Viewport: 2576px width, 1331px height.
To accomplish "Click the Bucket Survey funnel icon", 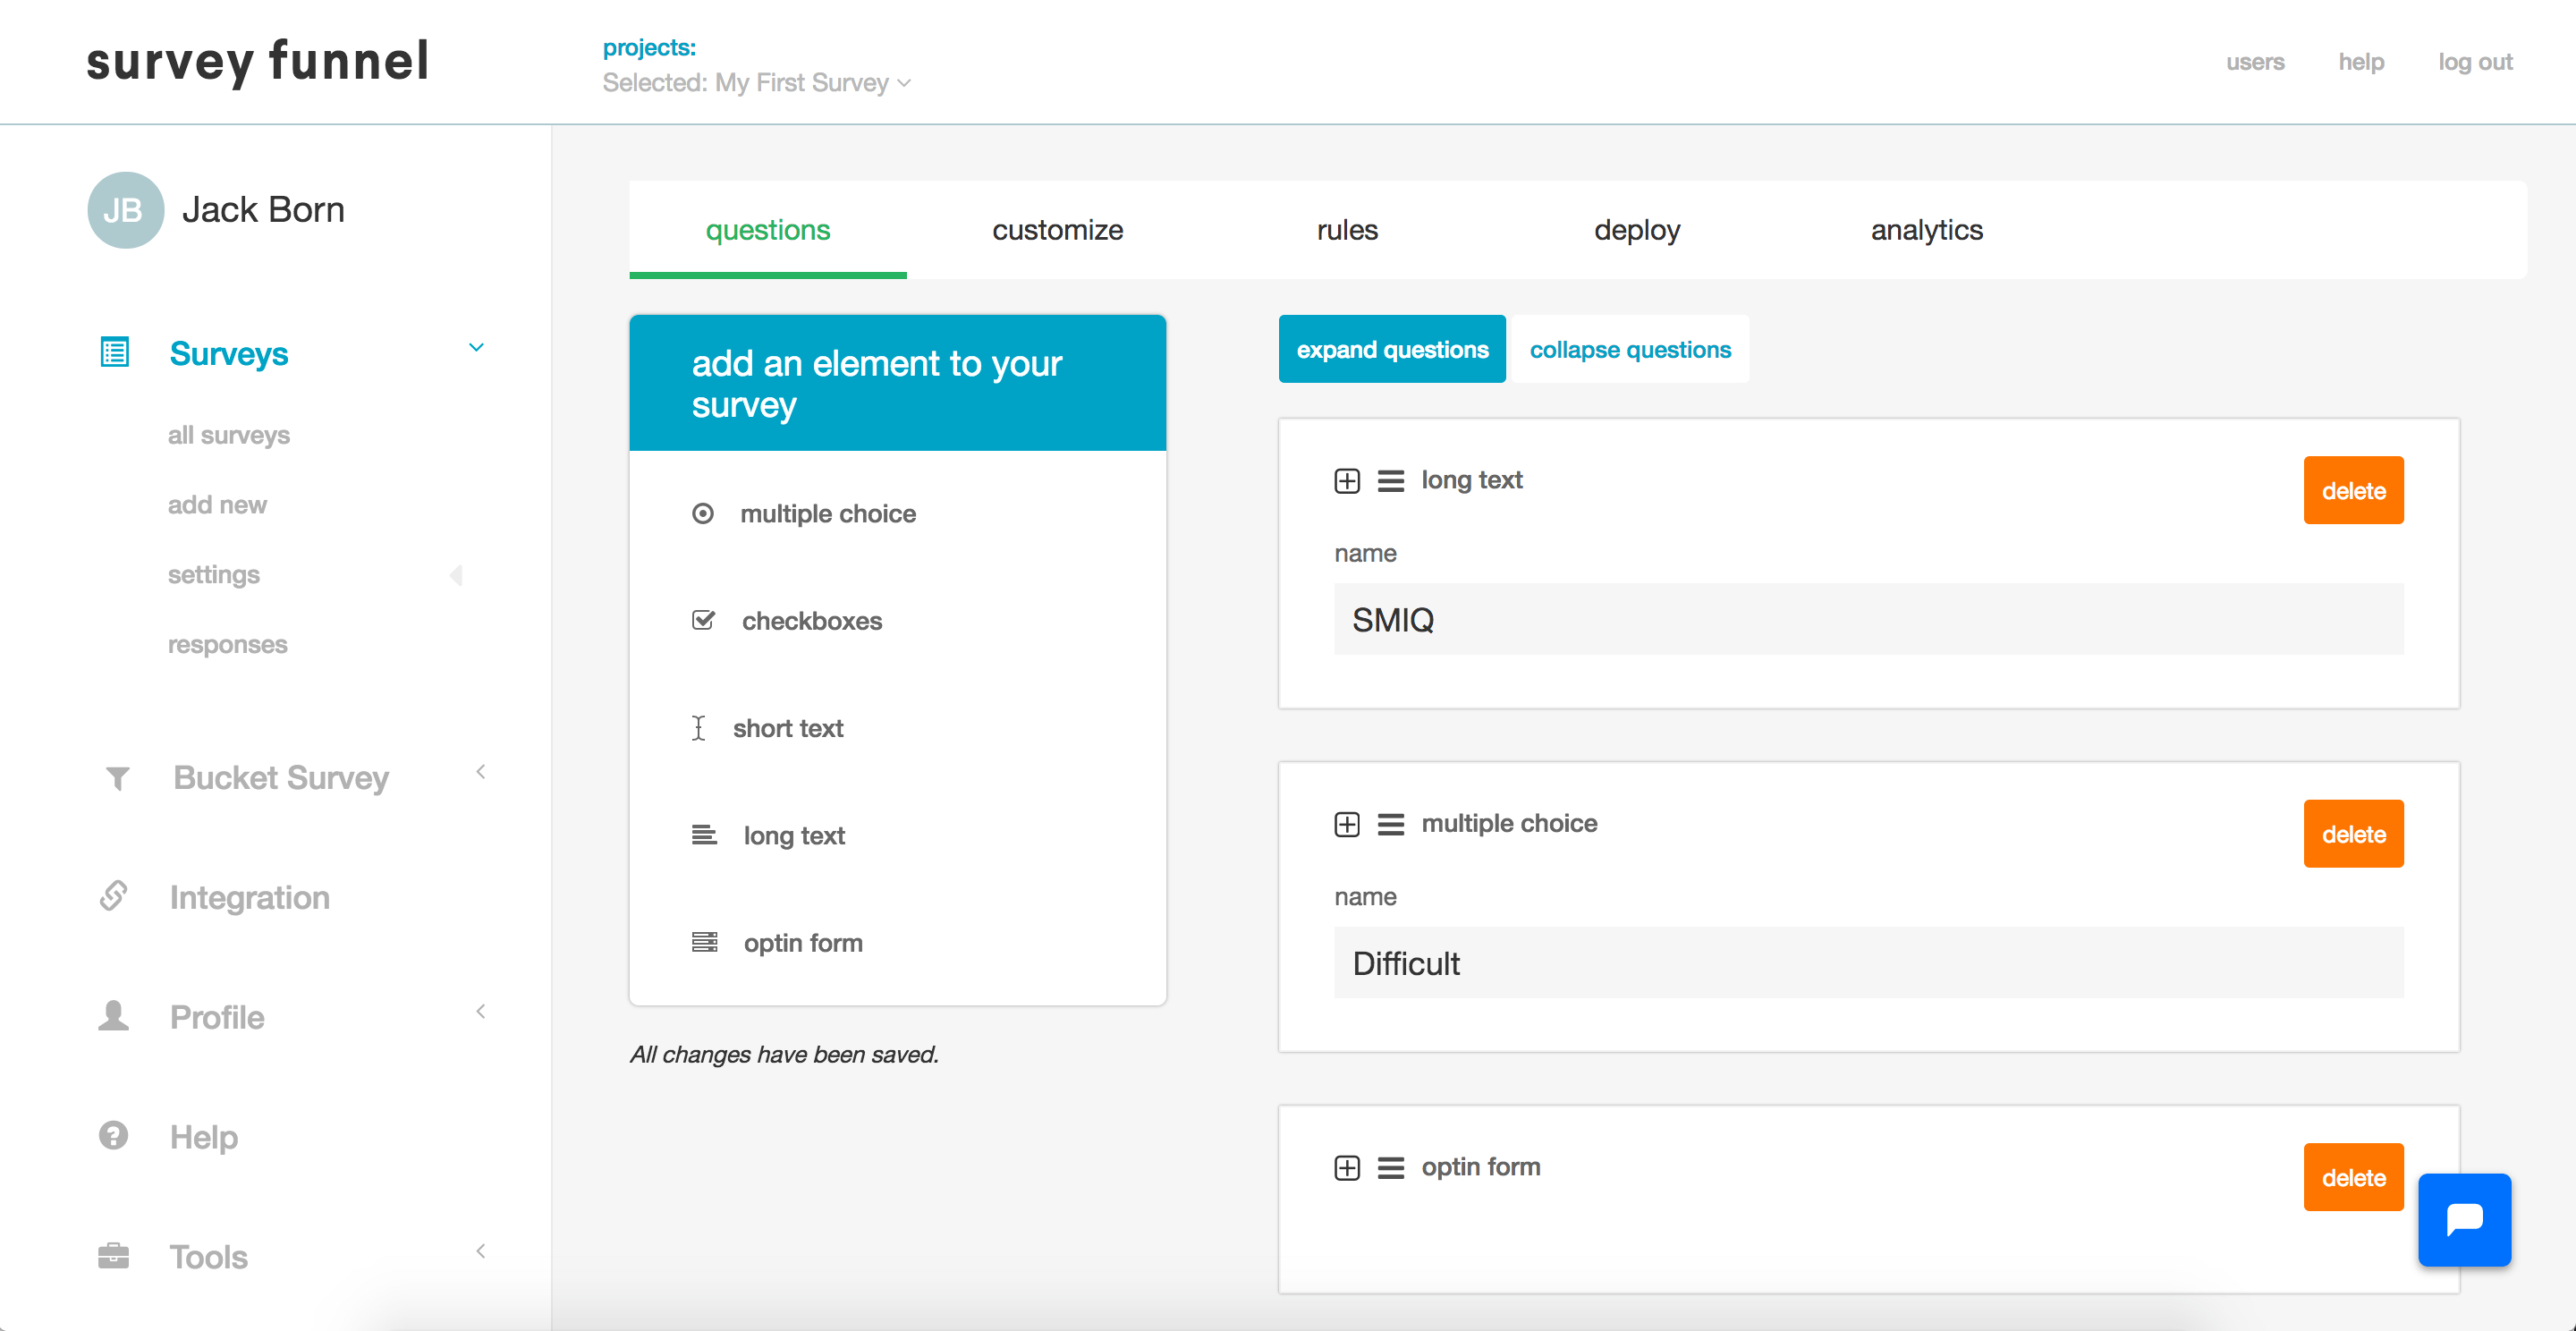I will (117, 778).
